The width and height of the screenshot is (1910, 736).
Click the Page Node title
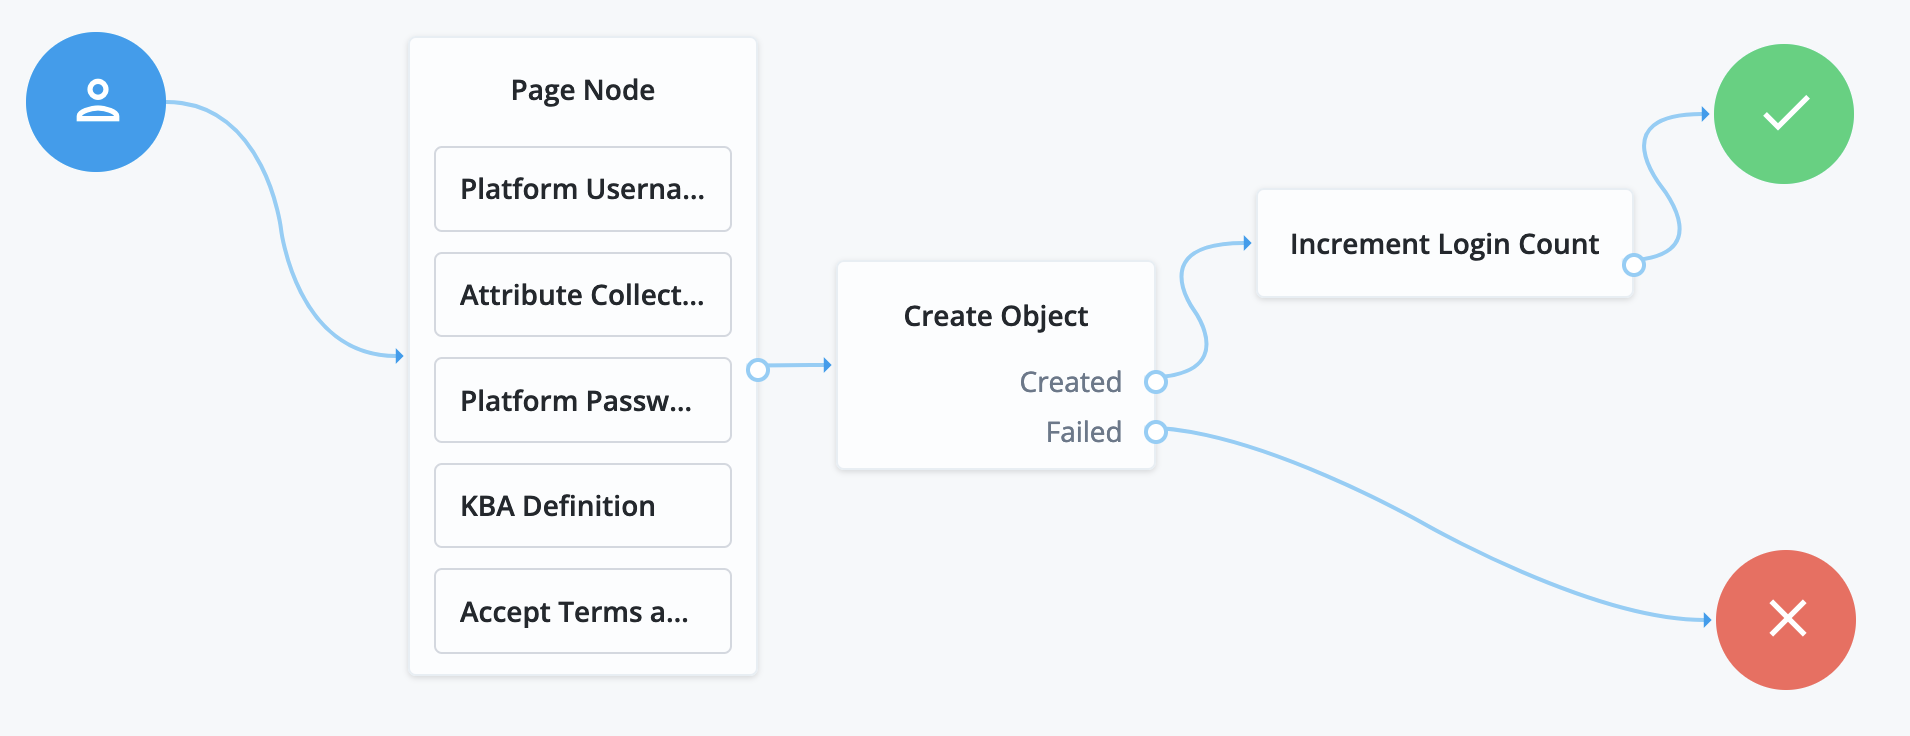(x=583, y=90)
